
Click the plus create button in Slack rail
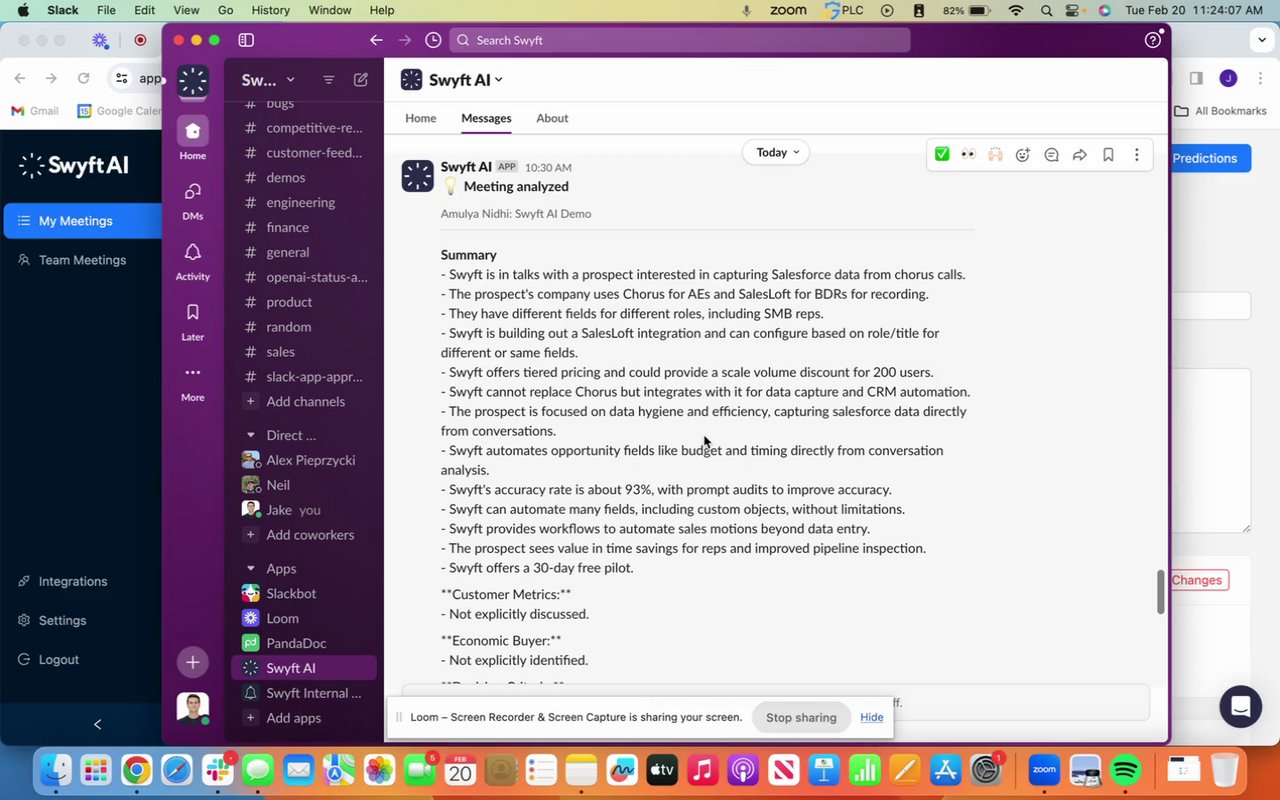coord(193,662)
